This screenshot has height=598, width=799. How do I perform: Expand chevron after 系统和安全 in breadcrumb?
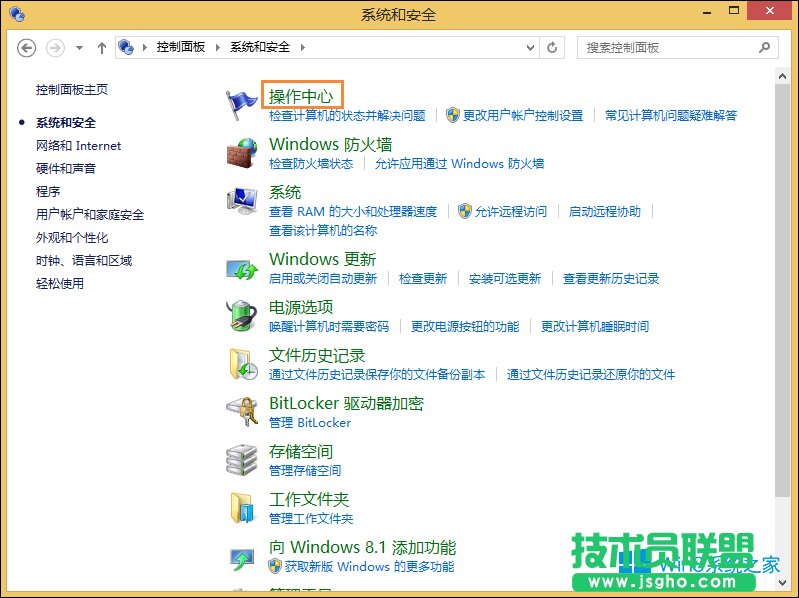303,47
